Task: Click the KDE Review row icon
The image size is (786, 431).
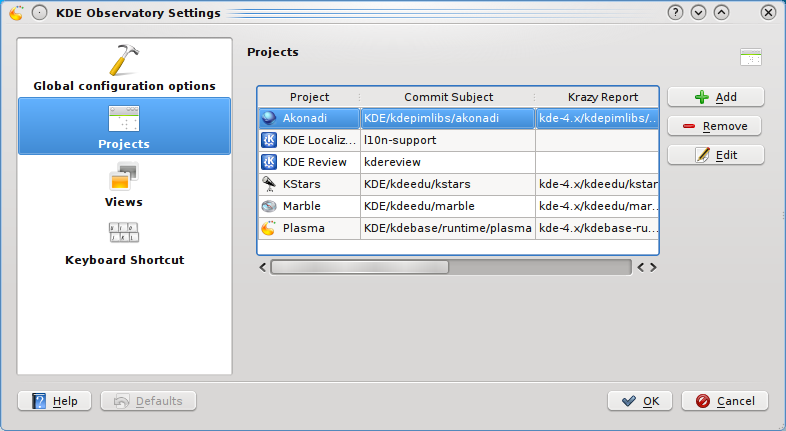Action: click(269, 162)
